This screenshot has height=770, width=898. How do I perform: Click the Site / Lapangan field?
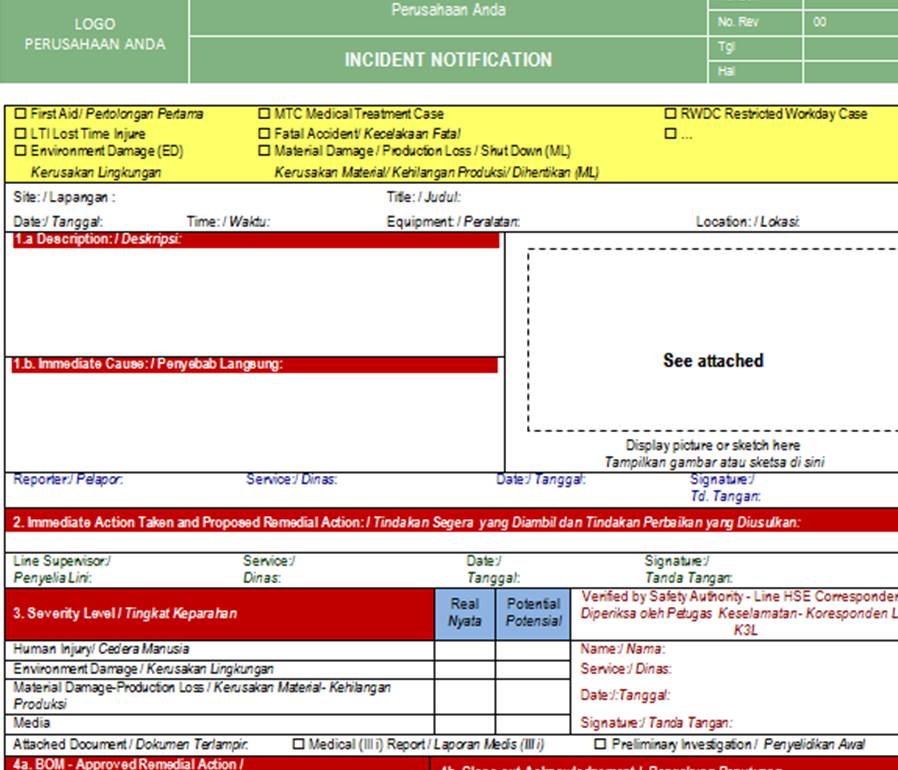coord(64,197)
